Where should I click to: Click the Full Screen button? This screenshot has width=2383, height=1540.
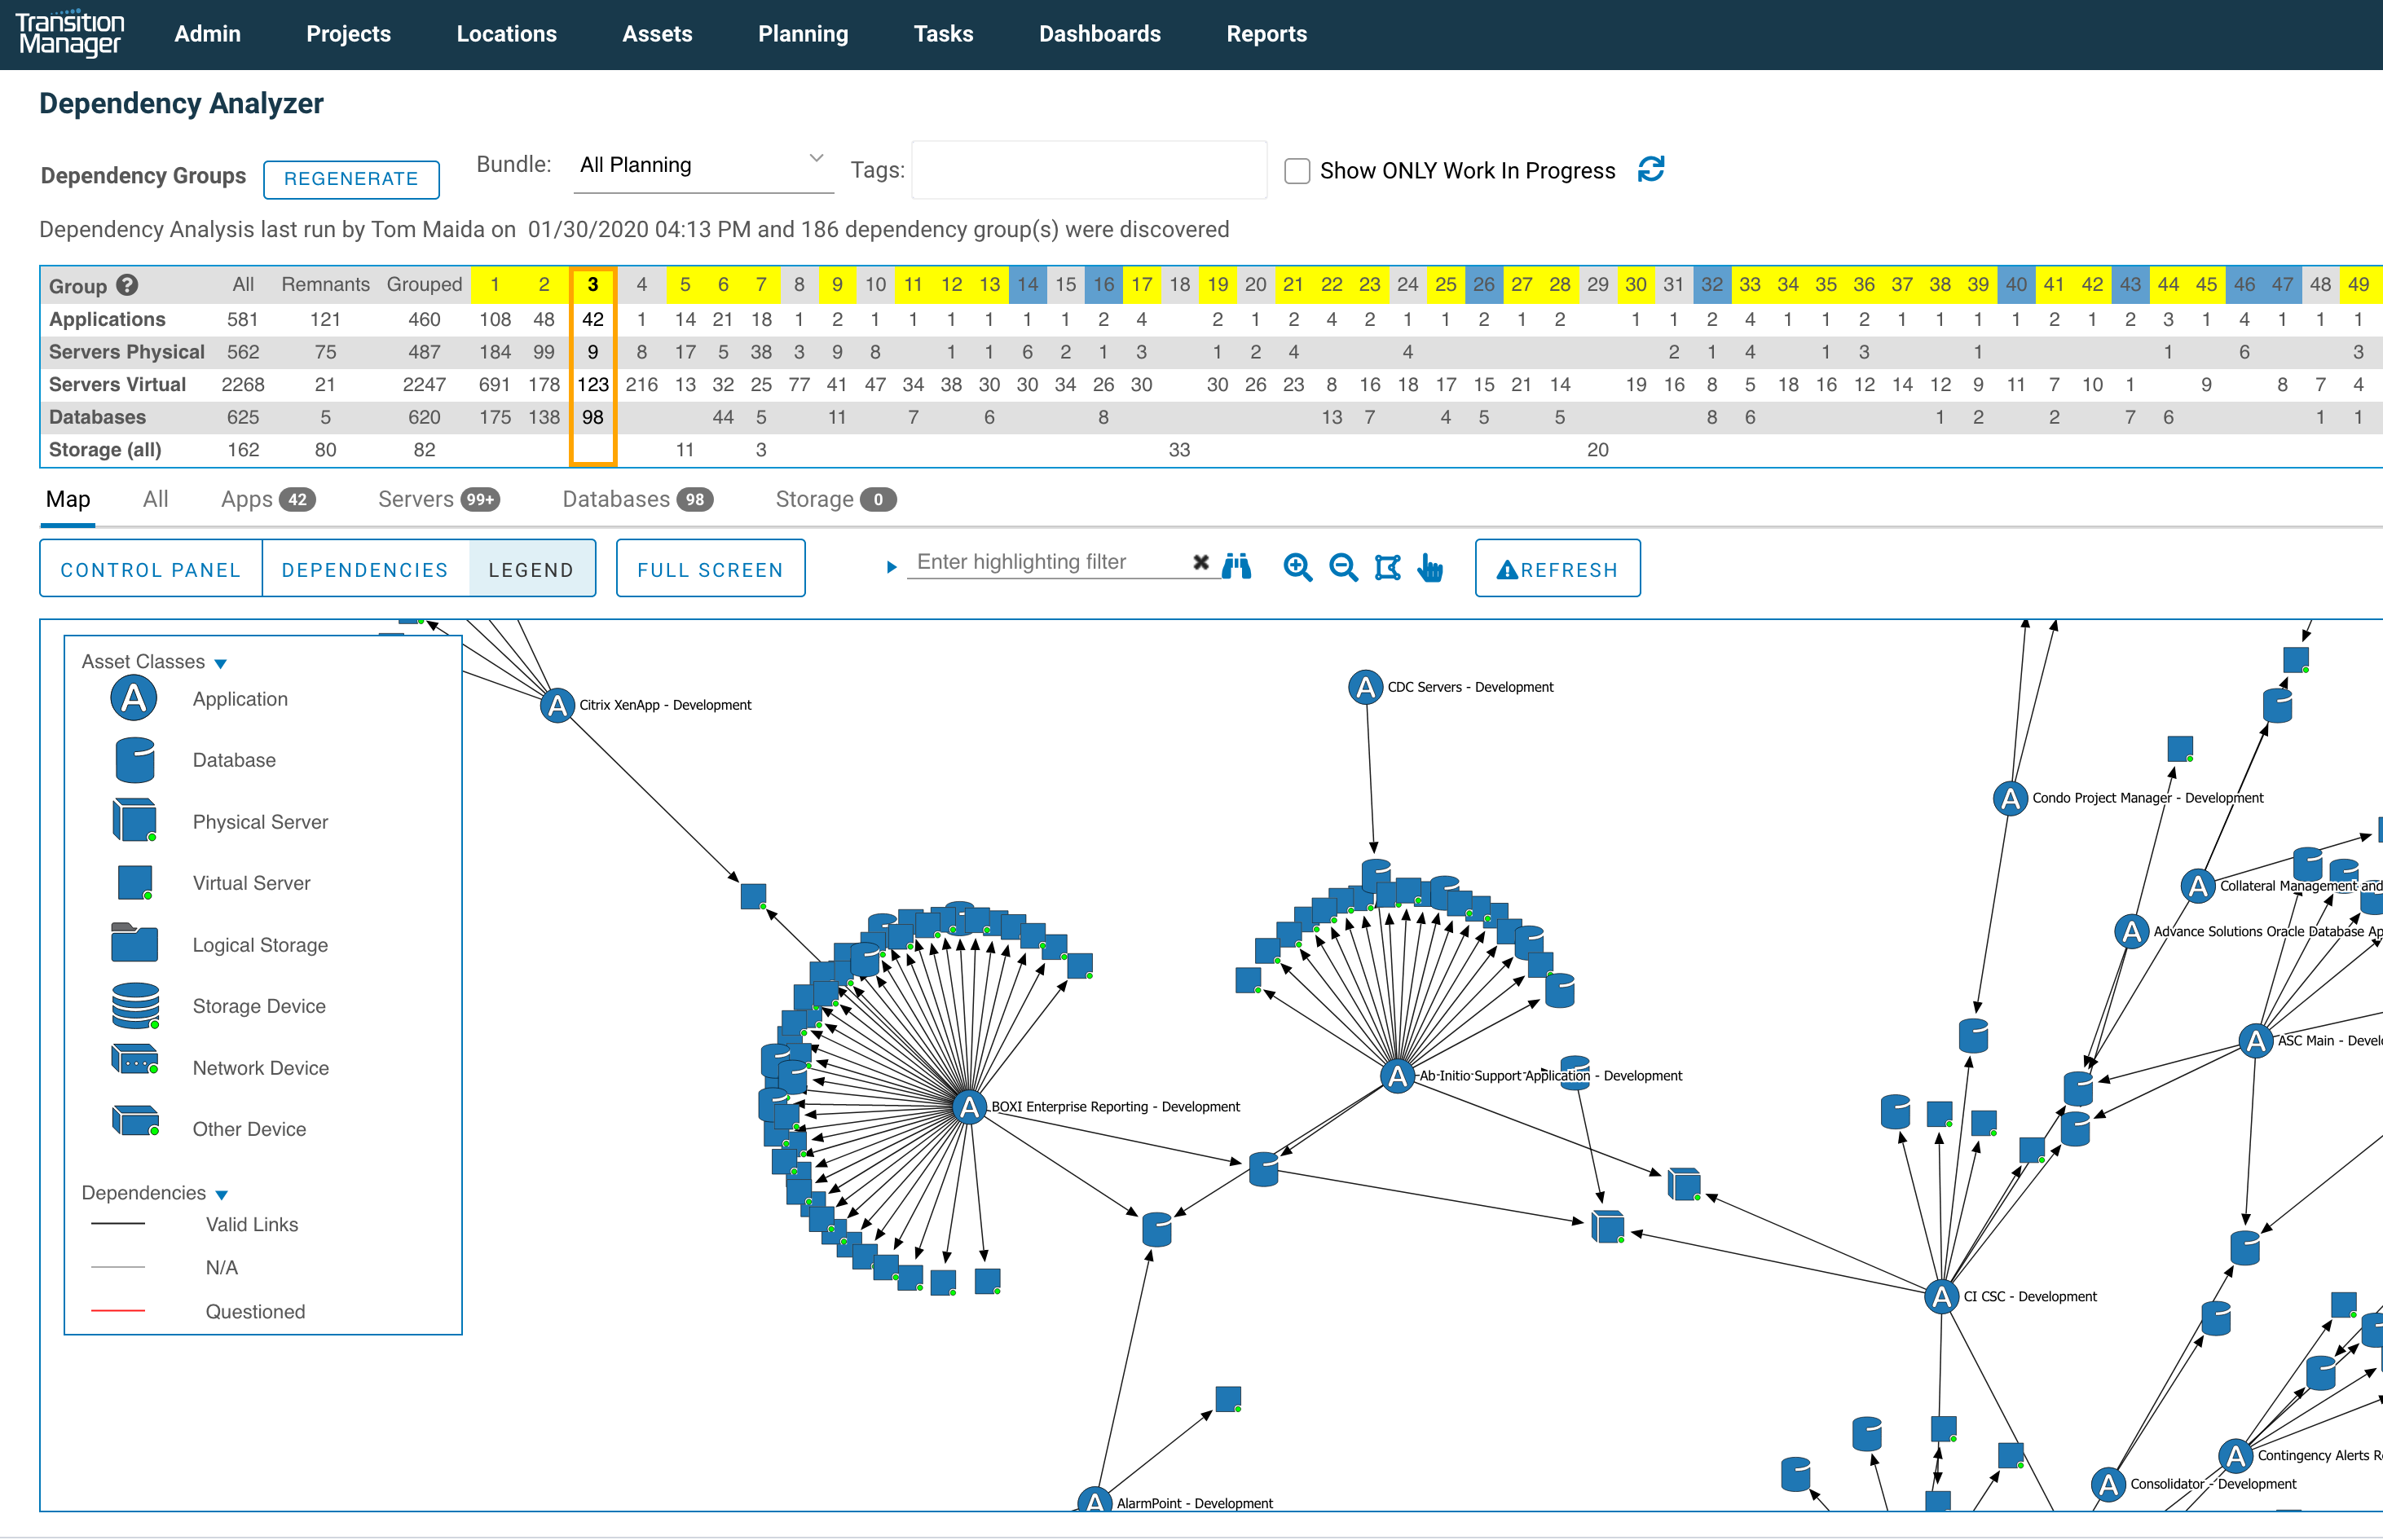pyautogui.click(x=710, y=569)
